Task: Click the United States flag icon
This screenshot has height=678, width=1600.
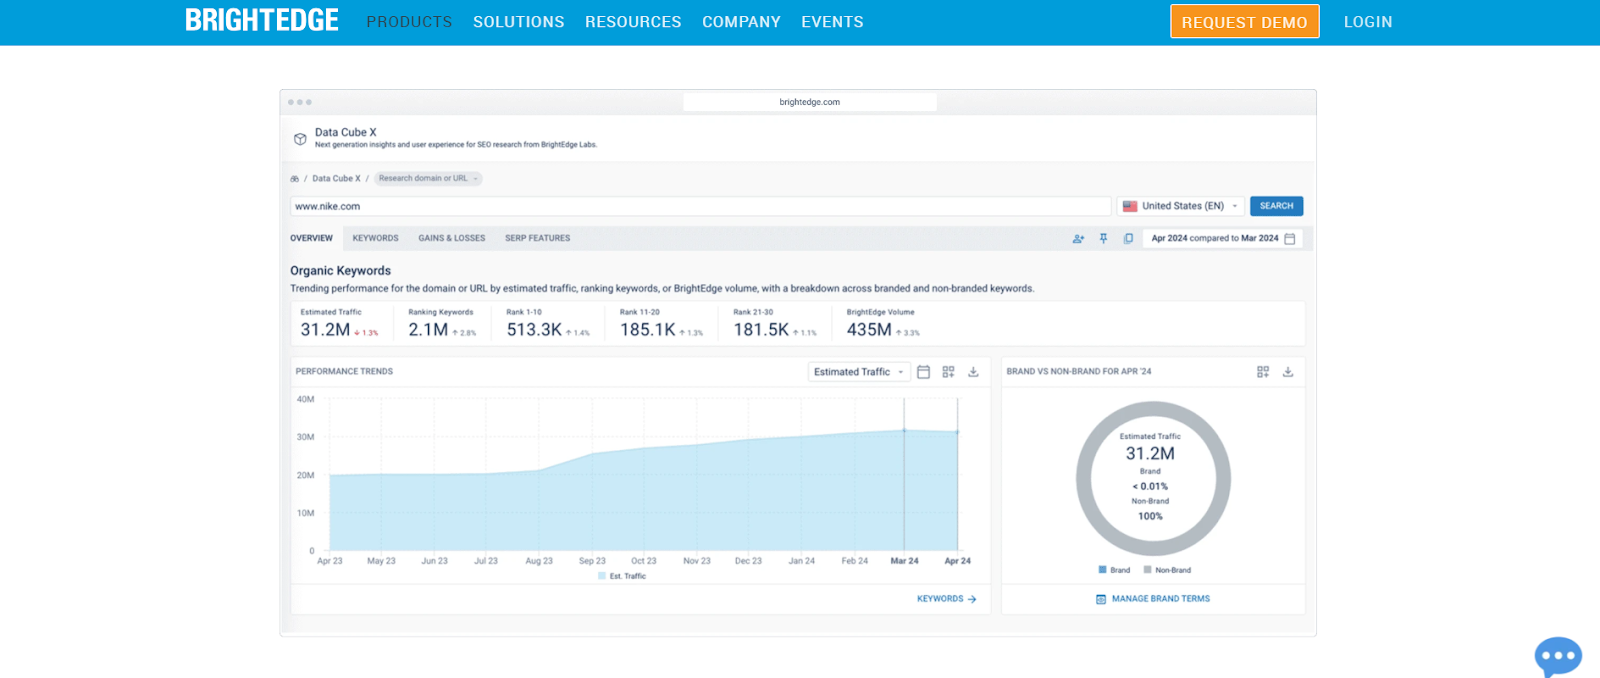Action: tap(1130, 206)
